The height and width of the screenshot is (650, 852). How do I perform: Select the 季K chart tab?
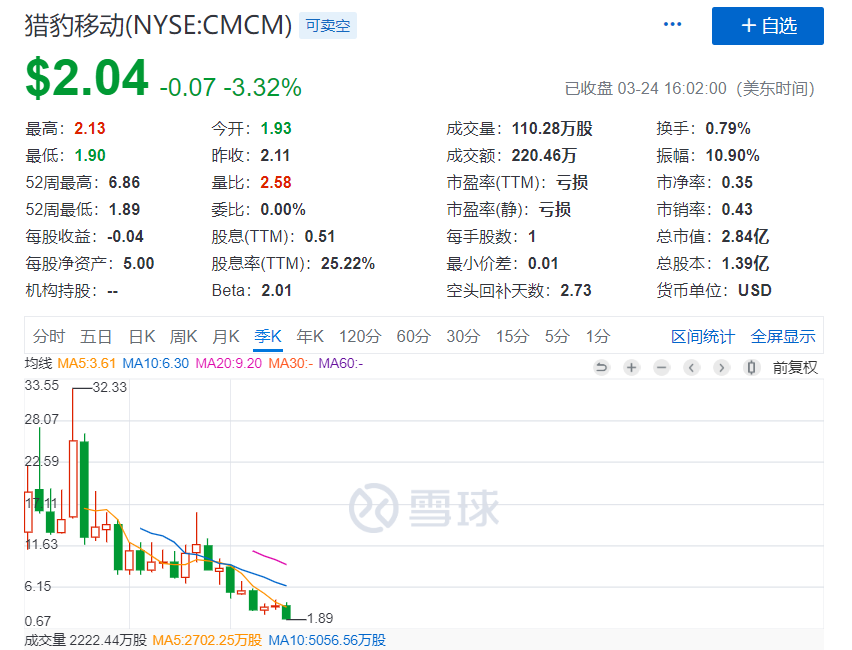268,336
